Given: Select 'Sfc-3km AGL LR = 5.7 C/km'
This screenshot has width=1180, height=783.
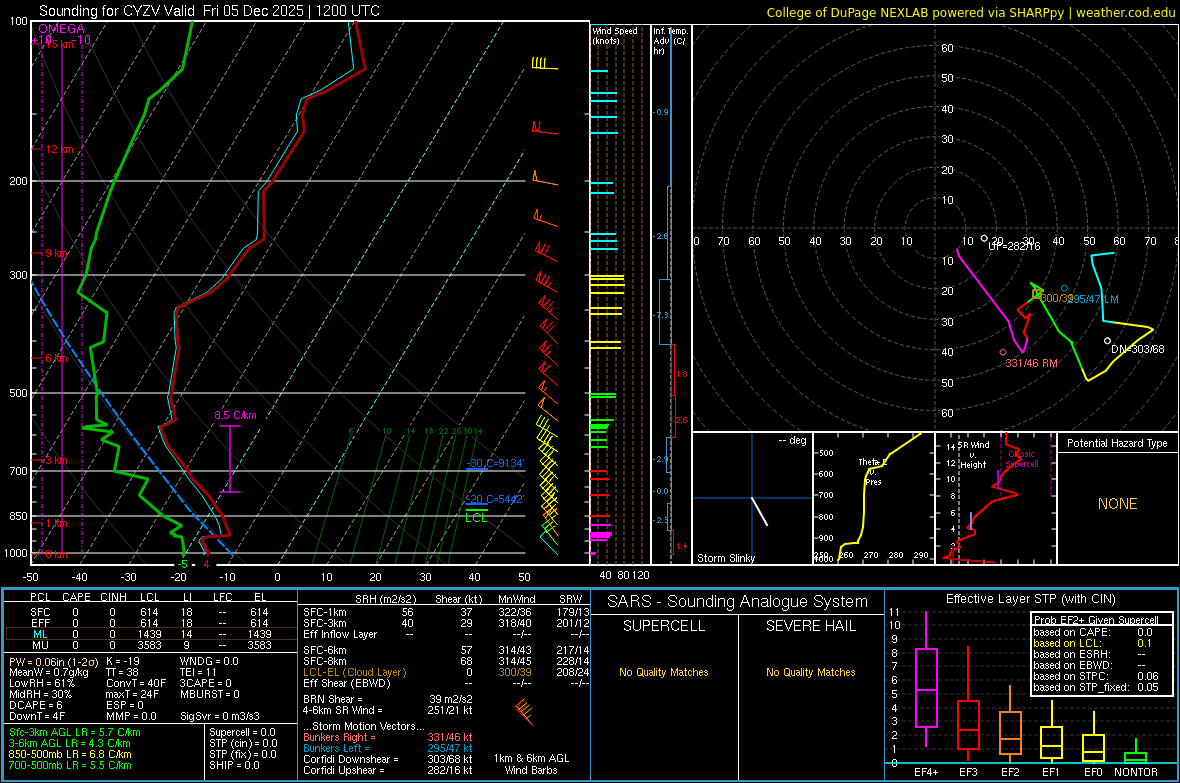Looking at the screenshot, I should point(75,732).
